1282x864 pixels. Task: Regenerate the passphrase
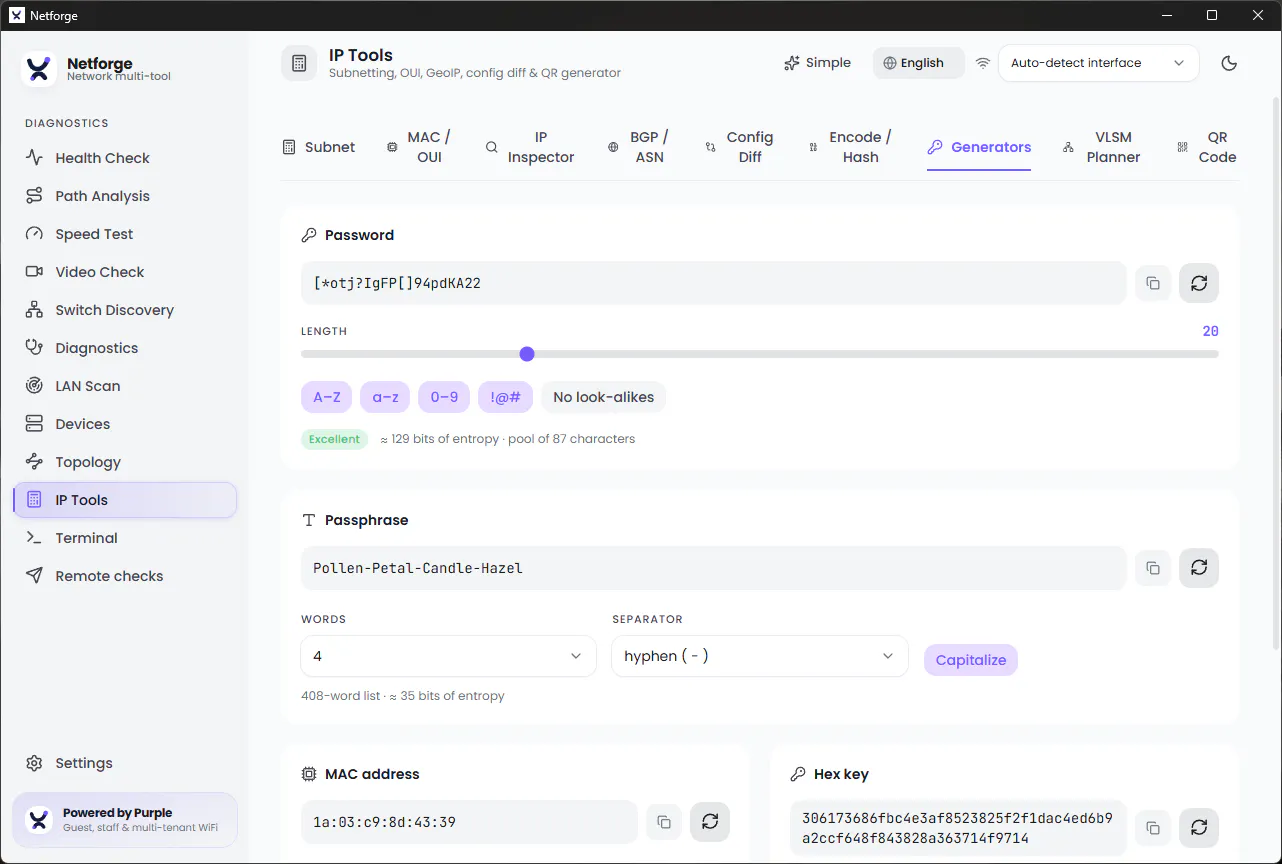(1199, 568)
